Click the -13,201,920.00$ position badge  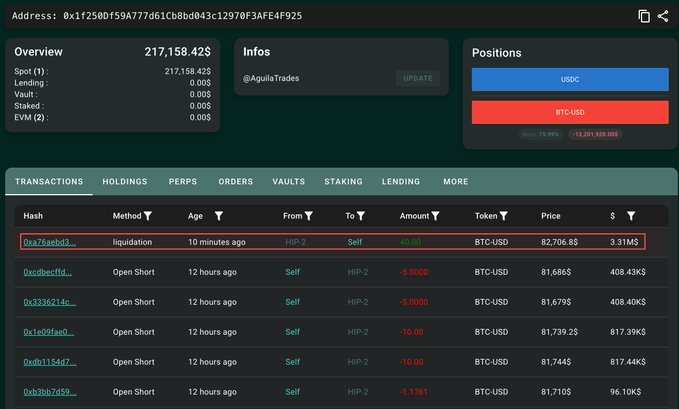click(595, 134)
